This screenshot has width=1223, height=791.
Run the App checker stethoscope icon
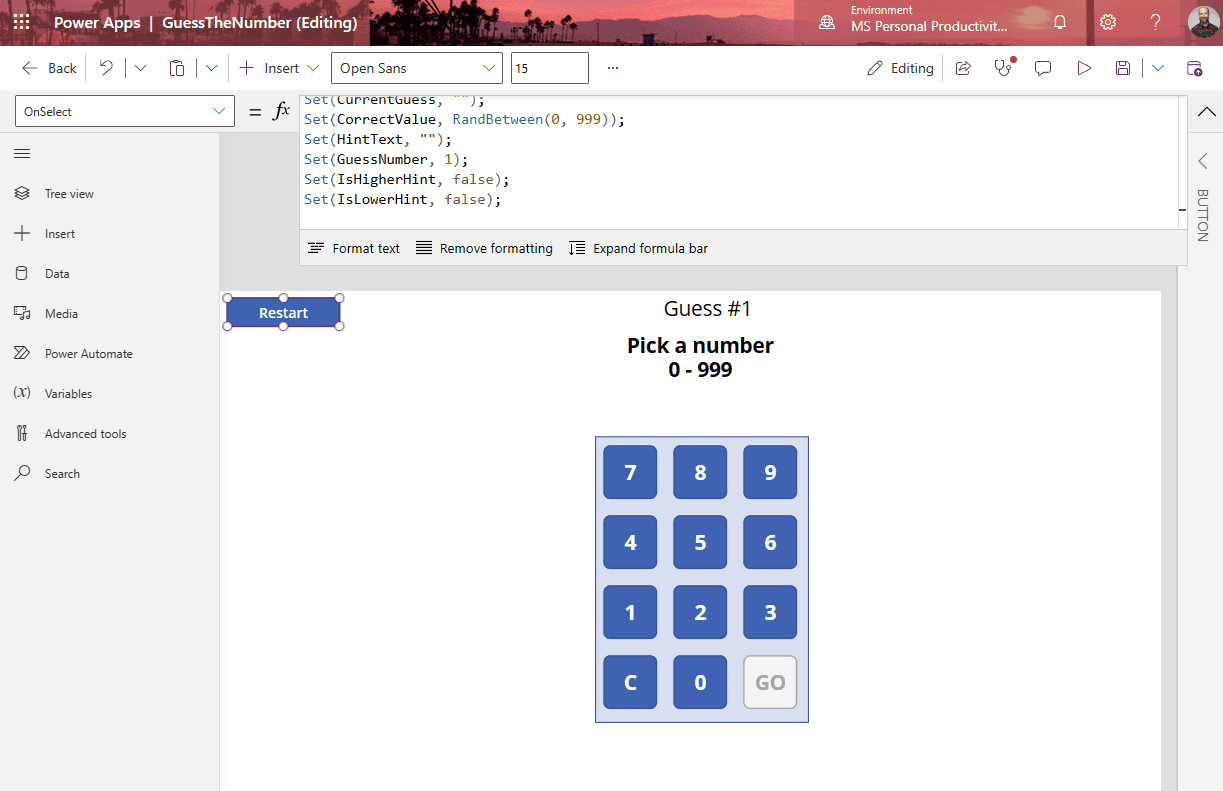tap(1003, 67)
